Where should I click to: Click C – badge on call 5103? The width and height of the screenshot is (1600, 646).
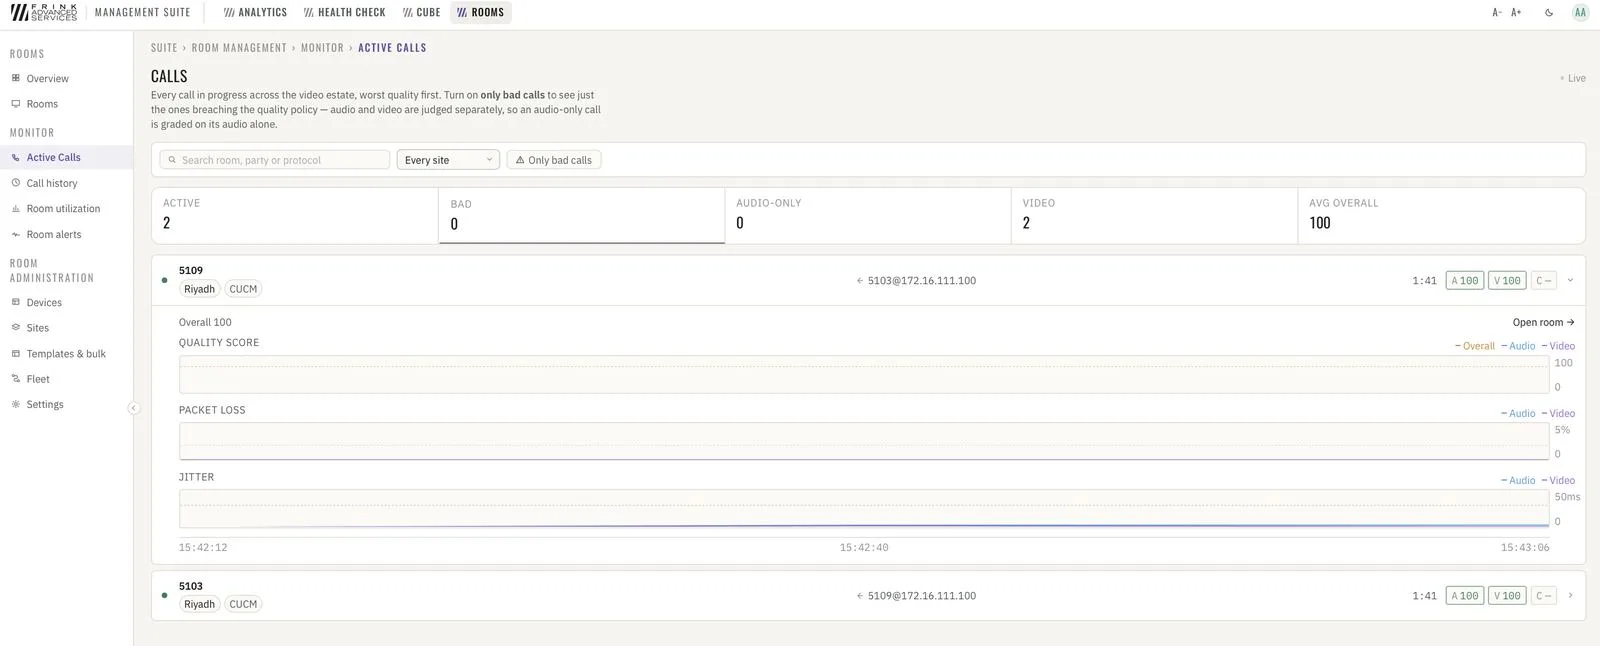(x=1544, y=595)
